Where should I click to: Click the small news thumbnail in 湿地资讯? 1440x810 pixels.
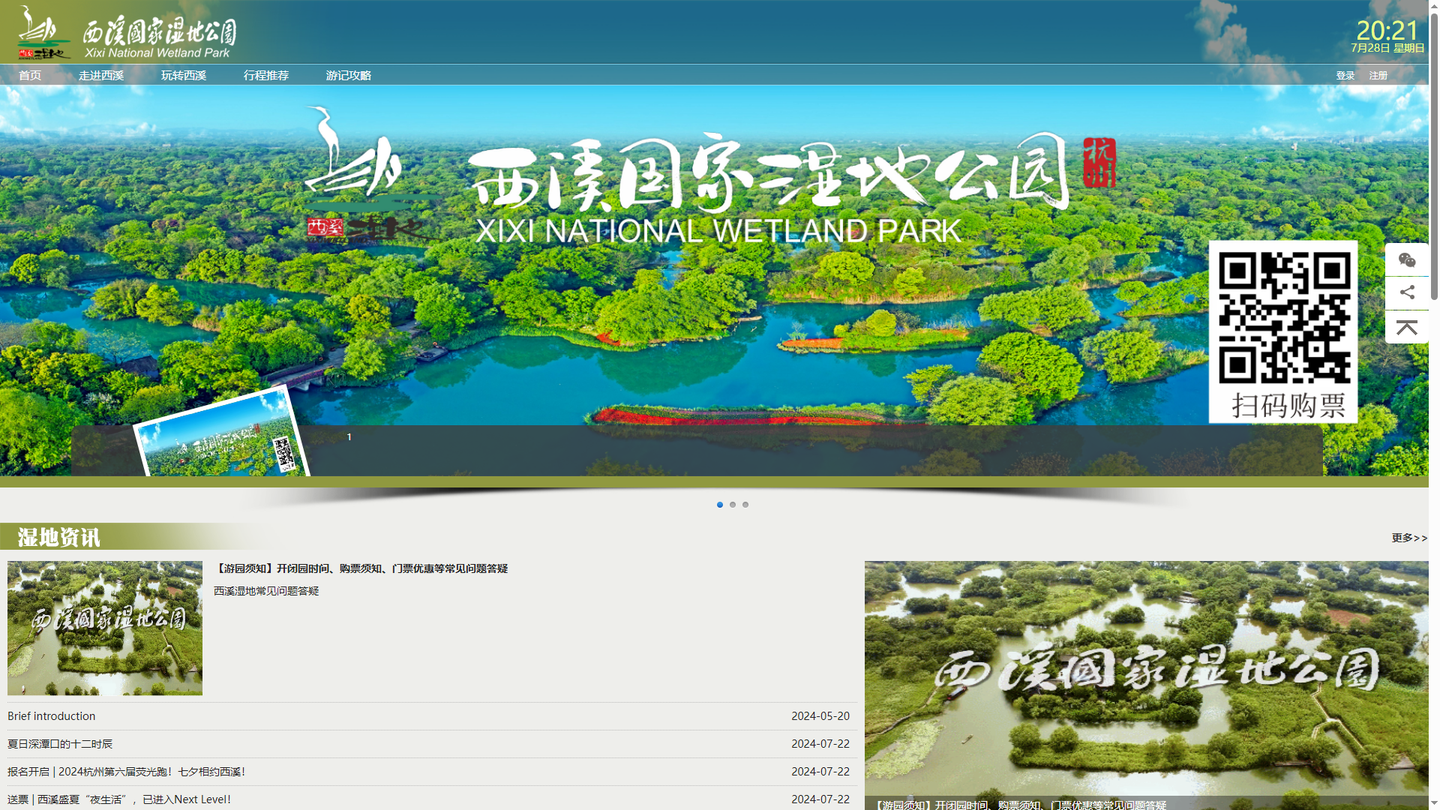pos(105,628)
